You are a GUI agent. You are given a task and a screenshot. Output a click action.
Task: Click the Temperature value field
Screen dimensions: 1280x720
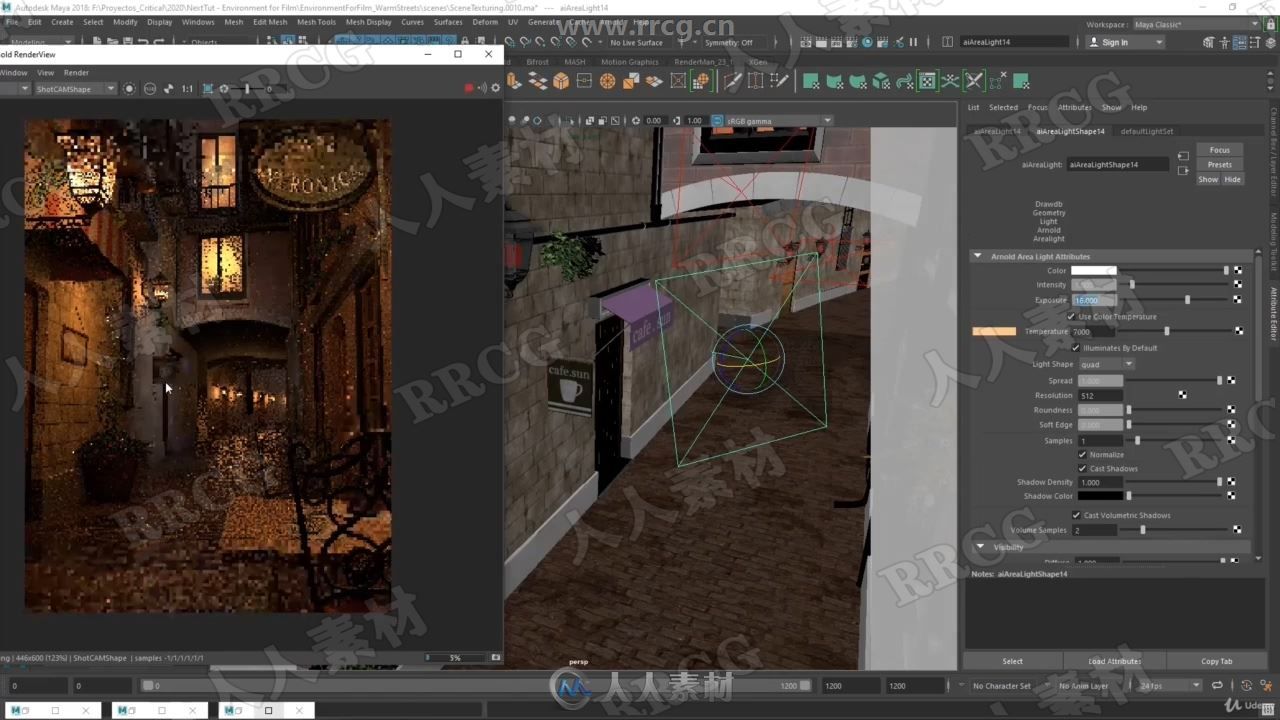pyautogui.click(x=1093, y=331)
